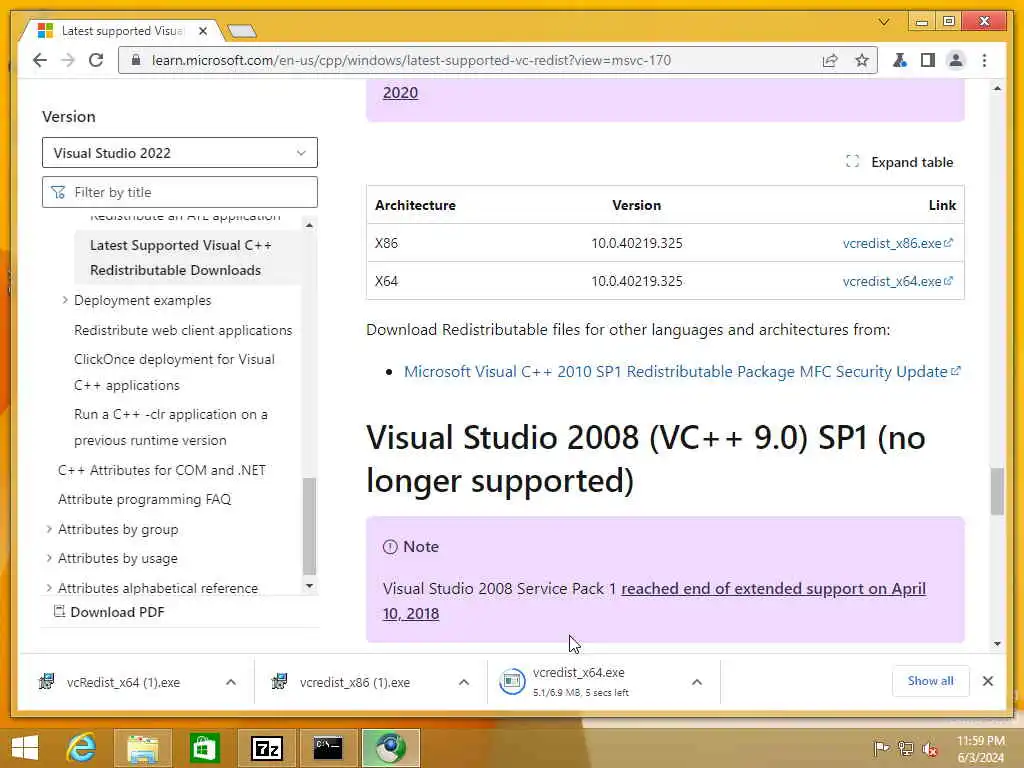The height and width of the screenshot is (768, 1024).
Task: Click the X64 row version 10.0.40219.325
Action: 636,281
